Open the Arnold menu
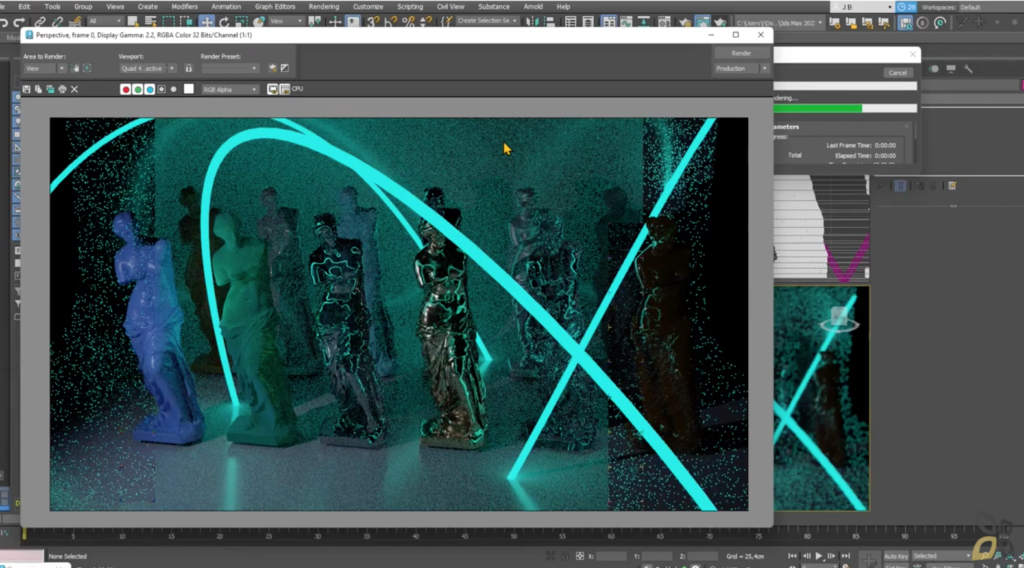The height and width of the screenshot is (568, 1024). tap(533, 7)
